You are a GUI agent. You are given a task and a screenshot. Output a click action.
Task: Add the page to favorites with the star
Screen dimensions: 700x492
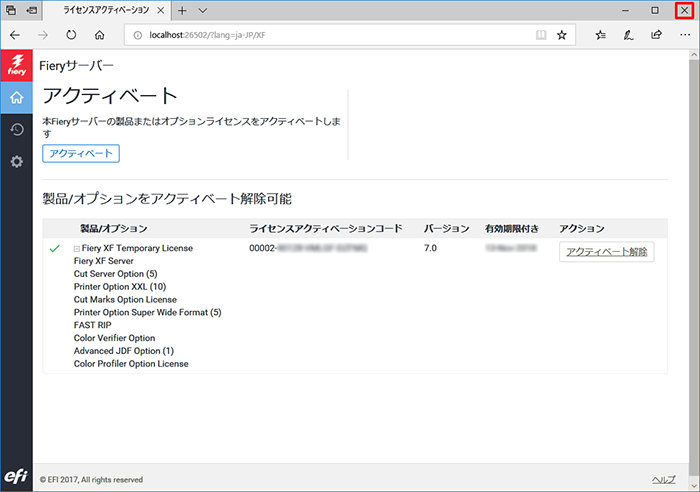562,35
